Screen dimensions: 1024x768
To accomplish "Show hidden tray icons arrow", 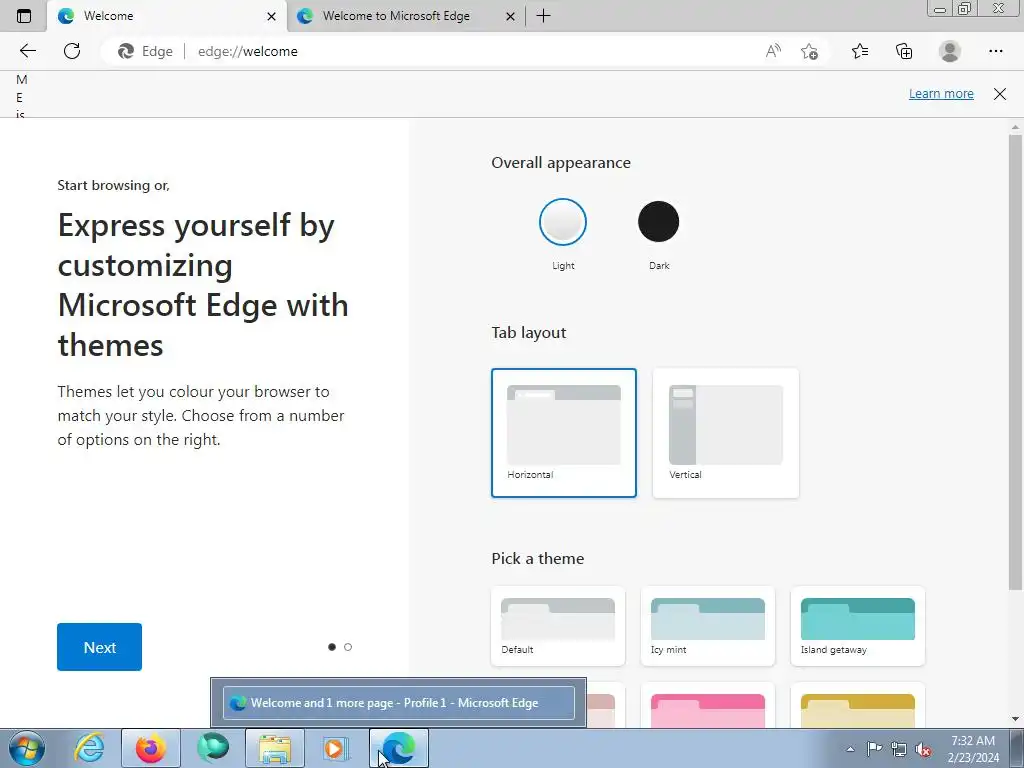I will click(x=850, y=749).
